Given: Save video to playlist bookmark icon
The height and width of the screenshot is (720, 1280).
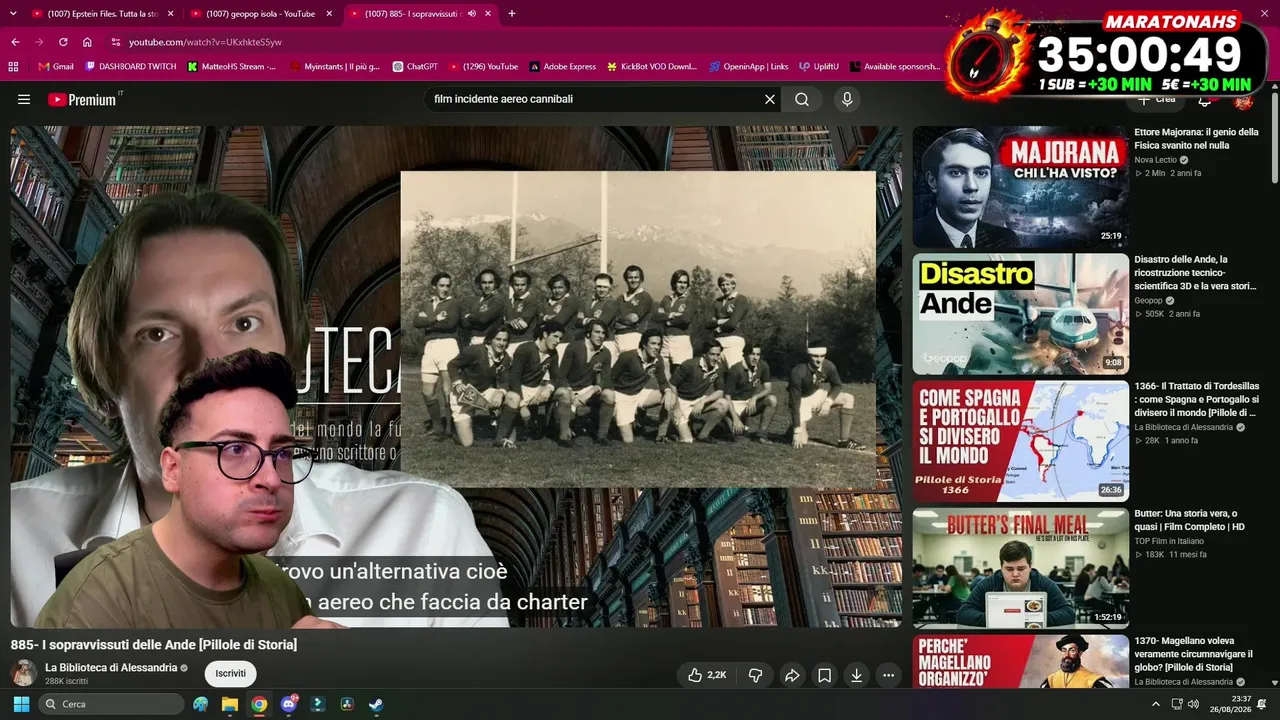Looking at the screenshot, I should click(824, 675).
